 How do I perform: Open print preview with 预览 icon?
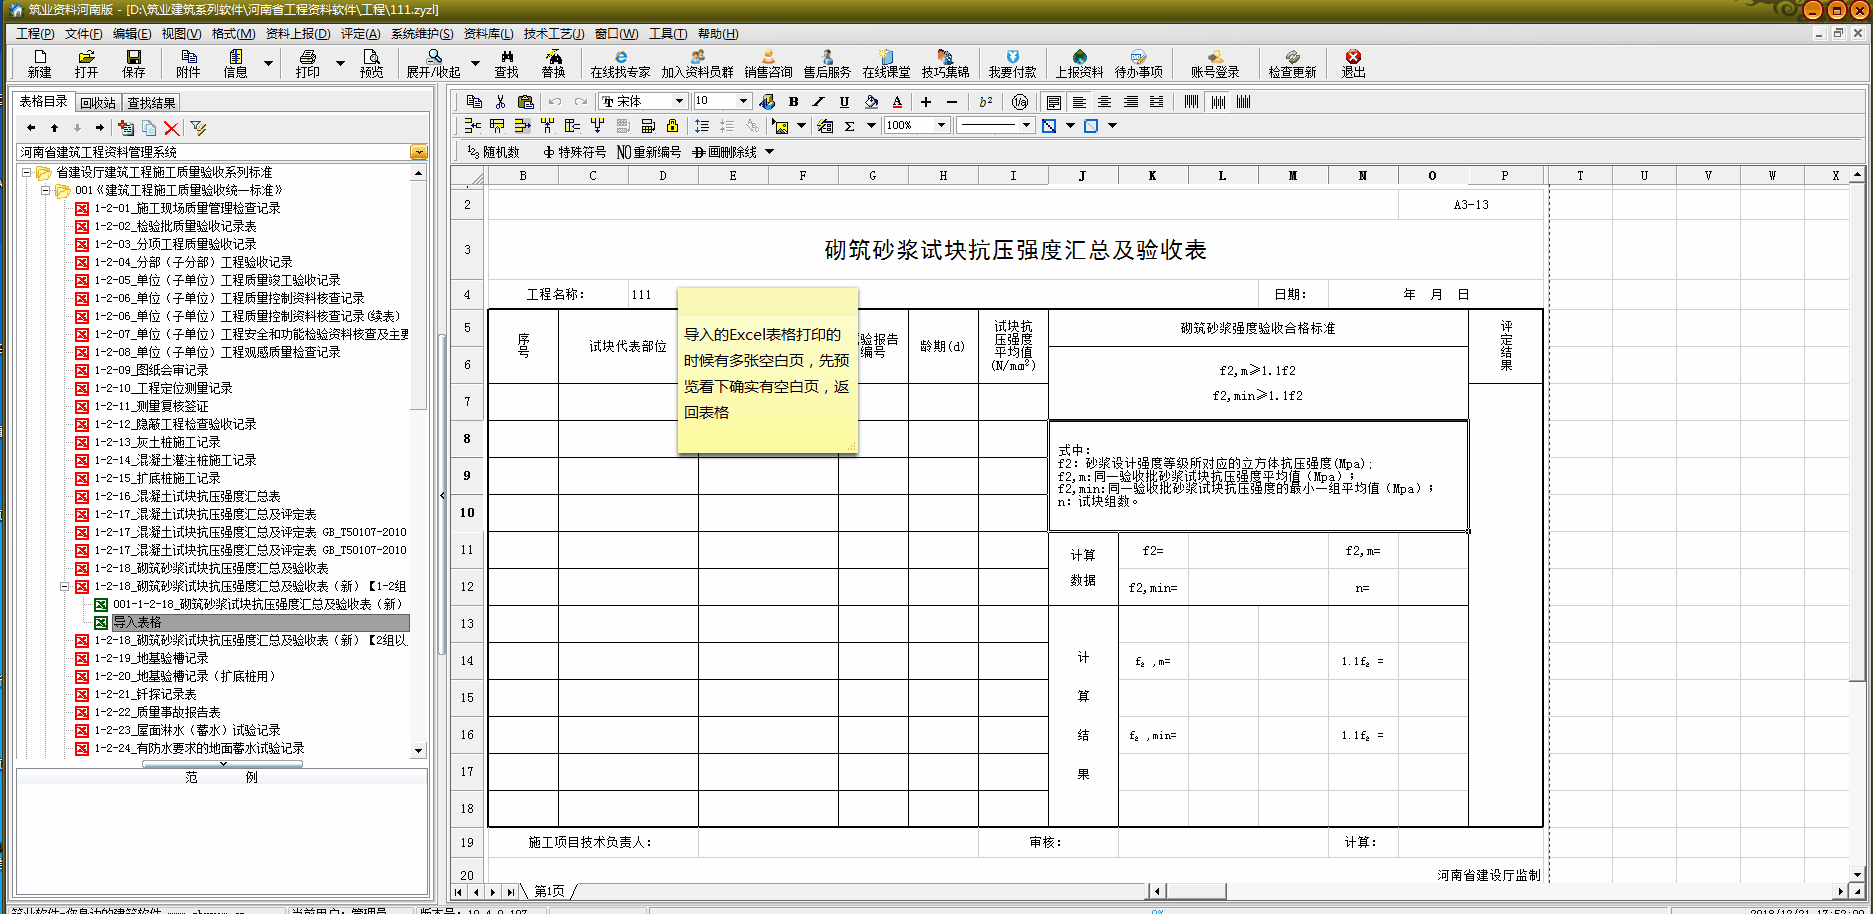371,63
